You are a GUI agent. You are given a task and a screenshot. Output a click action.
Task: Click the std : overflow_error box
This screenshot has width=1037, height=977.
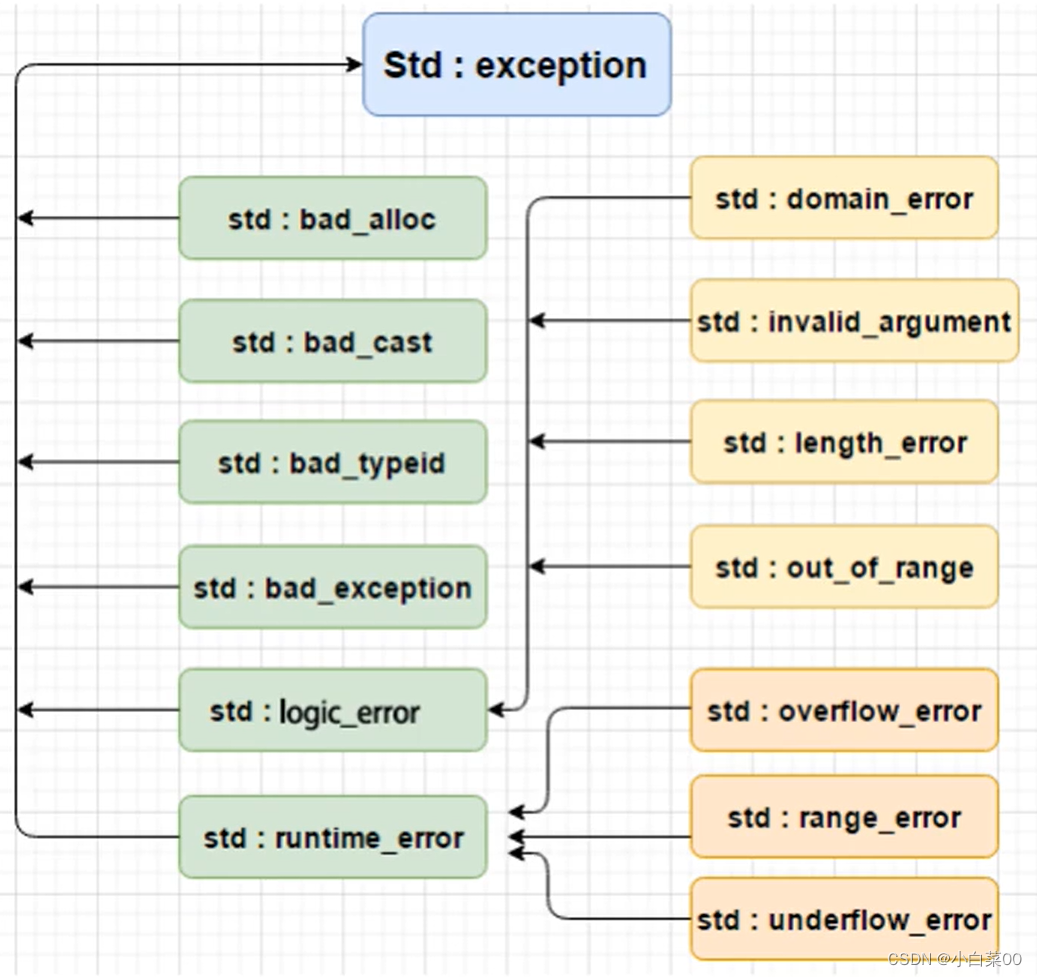(x=843, y=711)
